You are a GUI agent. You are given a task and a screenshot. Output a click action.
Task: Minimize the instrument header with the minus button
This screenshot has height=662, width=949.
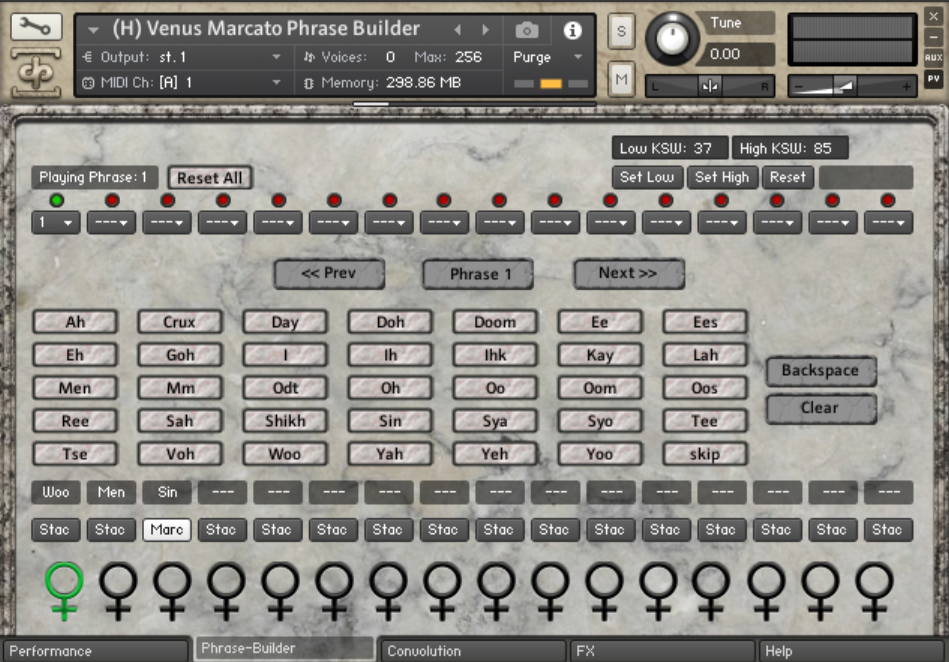click(933, 36)
